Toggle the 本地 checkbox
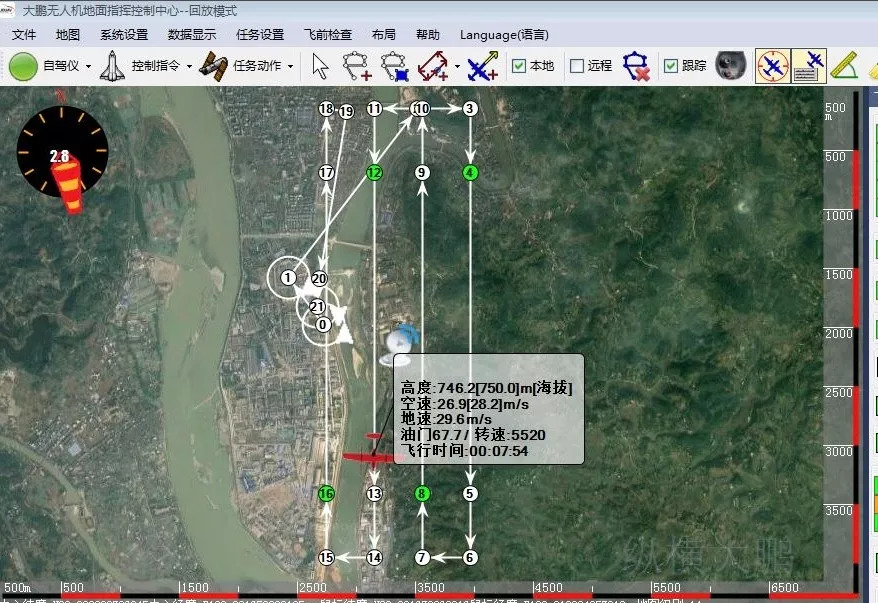 tap(519, 66)
